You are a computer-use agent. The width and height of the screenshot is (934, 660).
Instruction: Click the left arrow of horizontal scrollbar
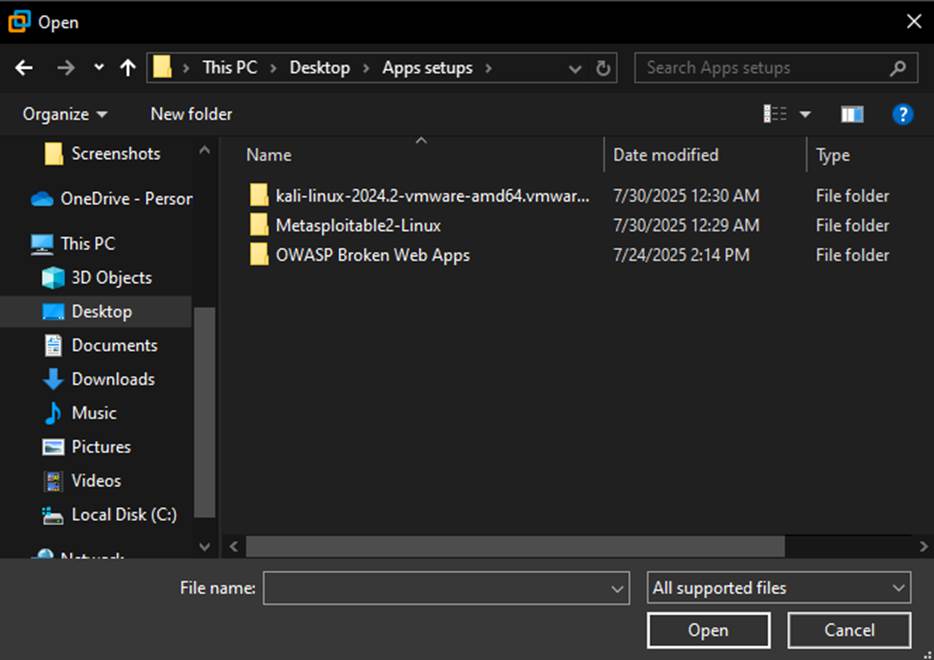[234, 546]
